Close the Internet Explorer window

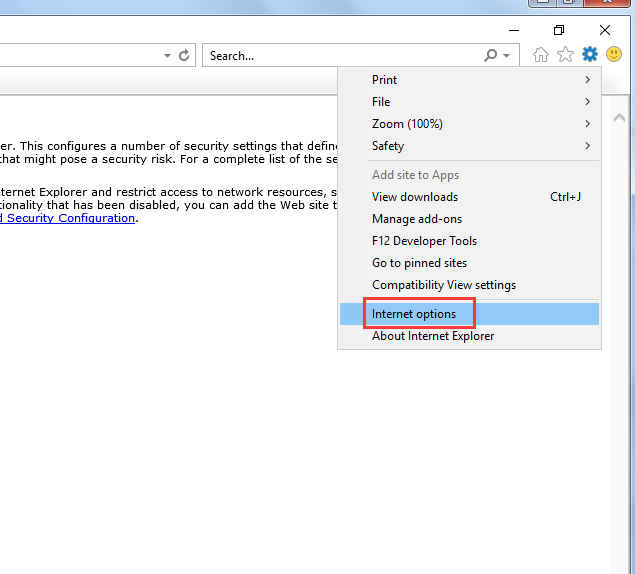[x=605, y=30]
